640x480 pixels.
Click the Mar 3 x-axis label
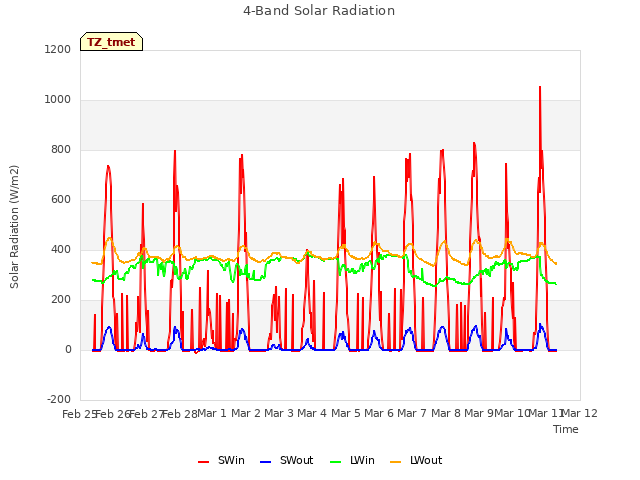279,413
